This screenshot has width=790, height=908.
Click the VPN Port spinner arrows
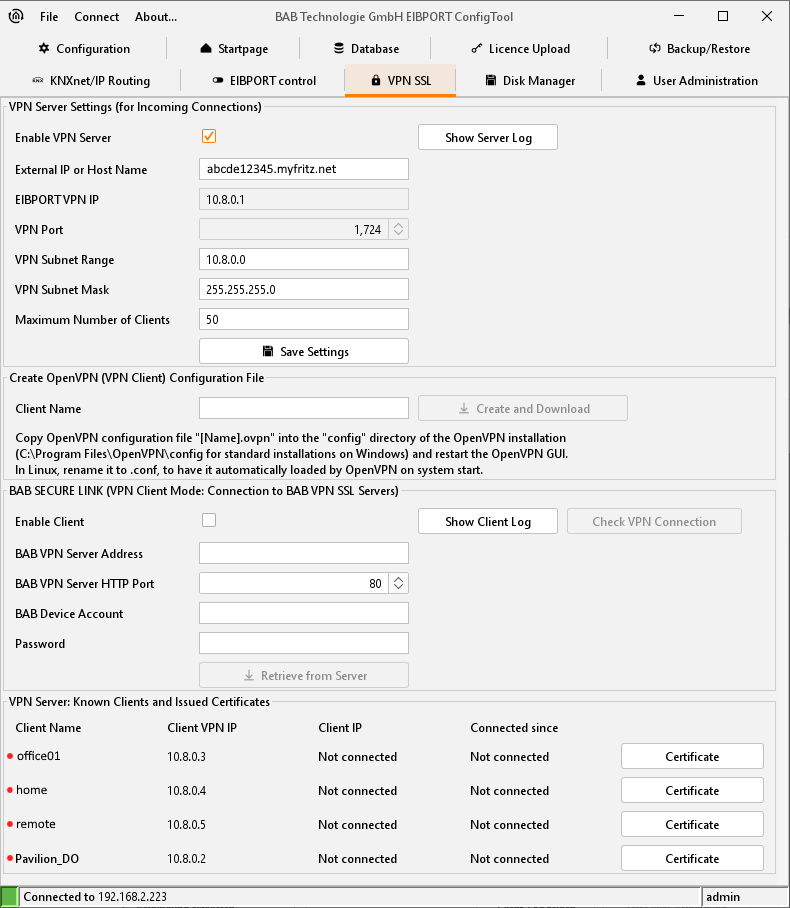click(398, 229)
